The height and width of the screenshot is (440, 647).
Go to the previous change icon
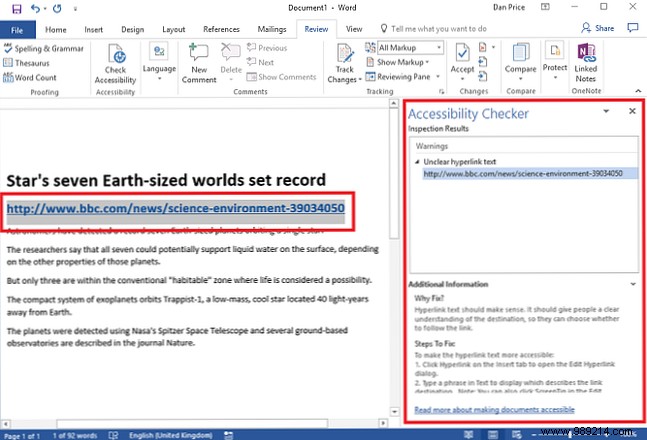tap(483, 62)
